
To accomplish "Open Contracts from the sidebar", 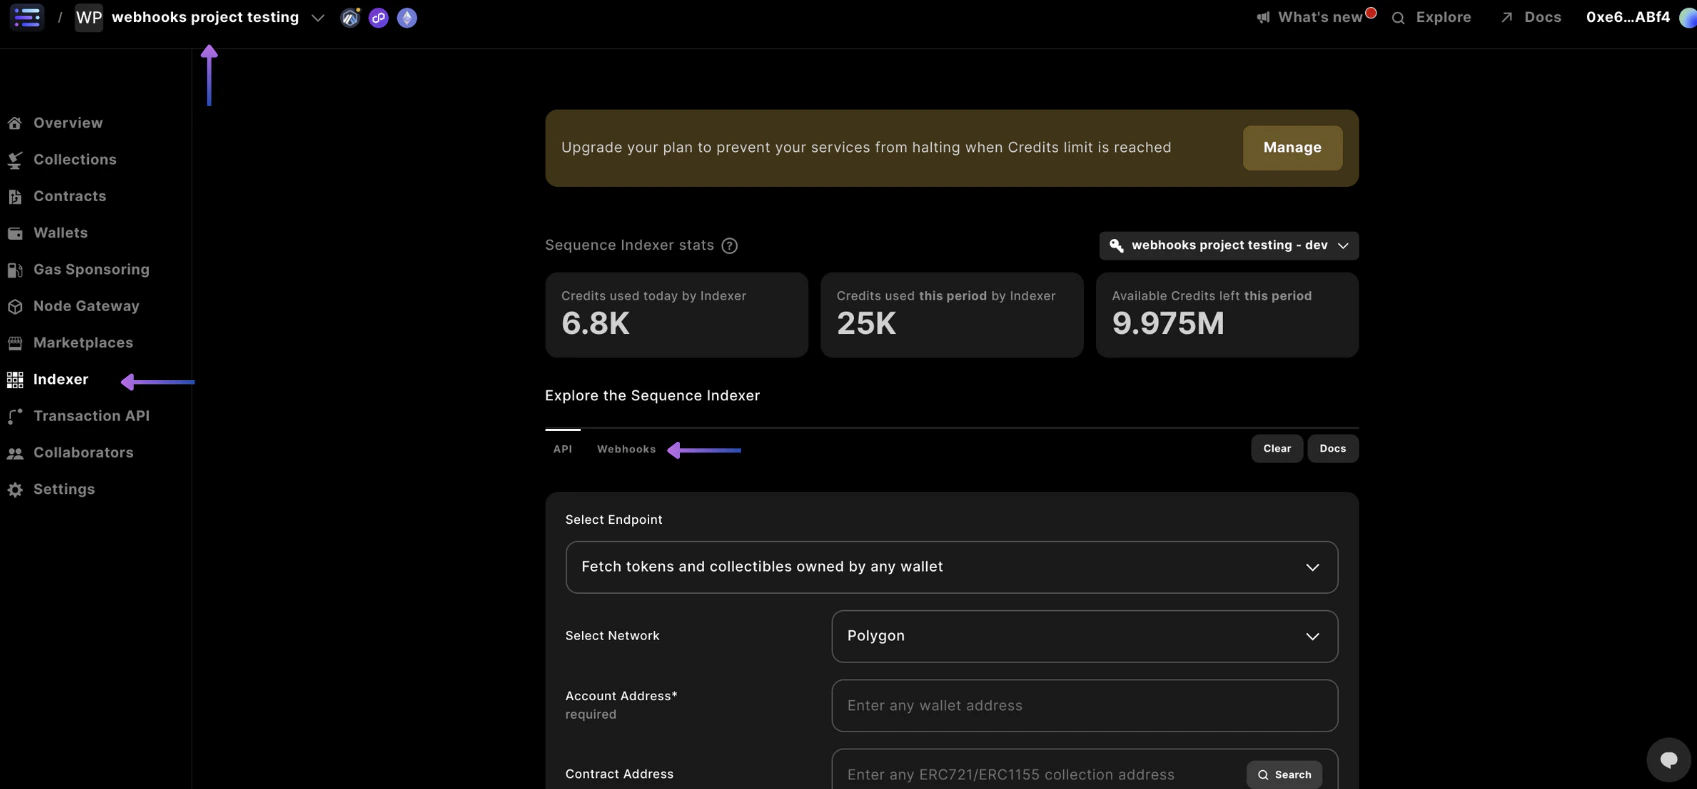I will (70, 197).
